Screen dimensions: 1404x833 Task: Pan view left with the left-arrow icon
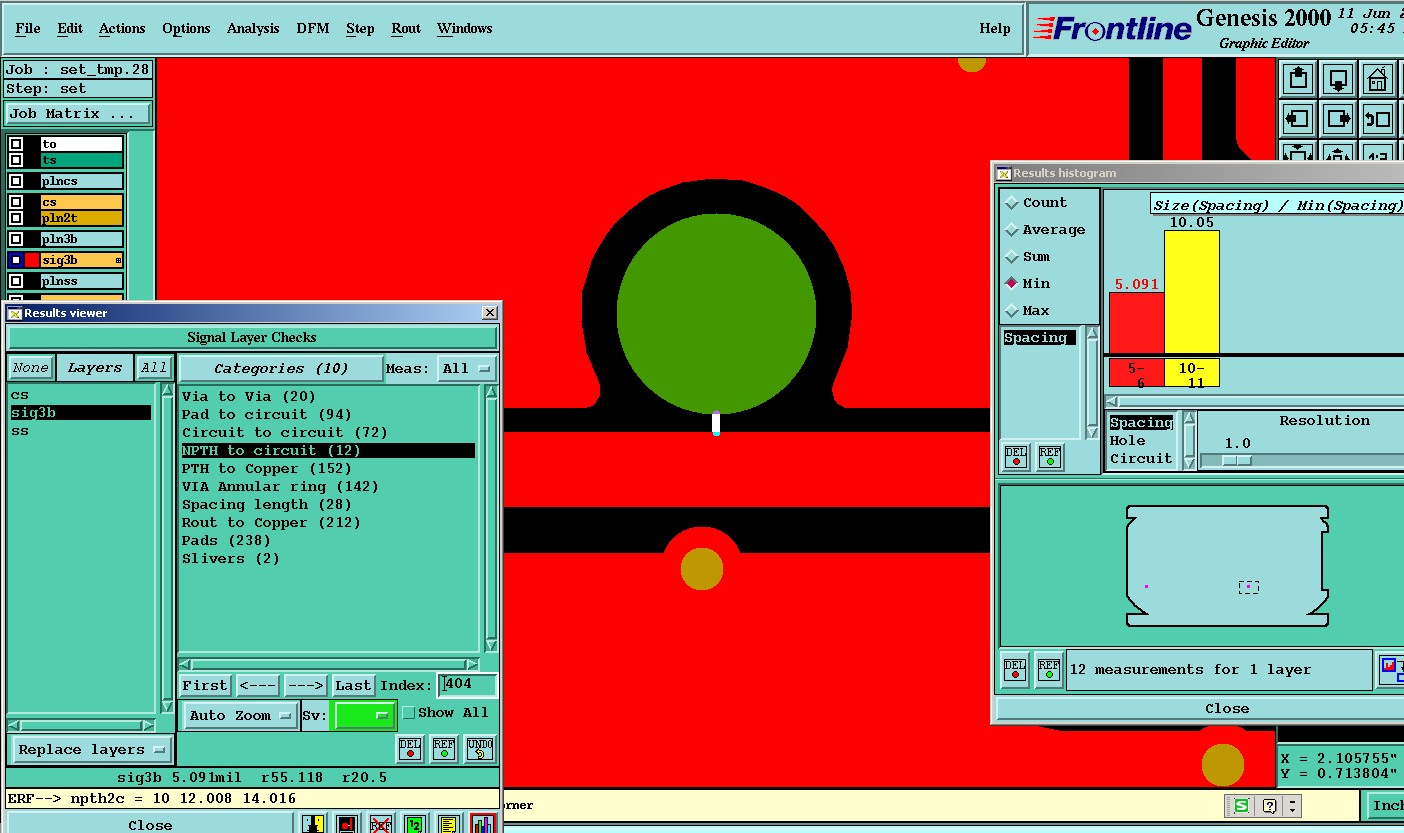point(1298,119)
